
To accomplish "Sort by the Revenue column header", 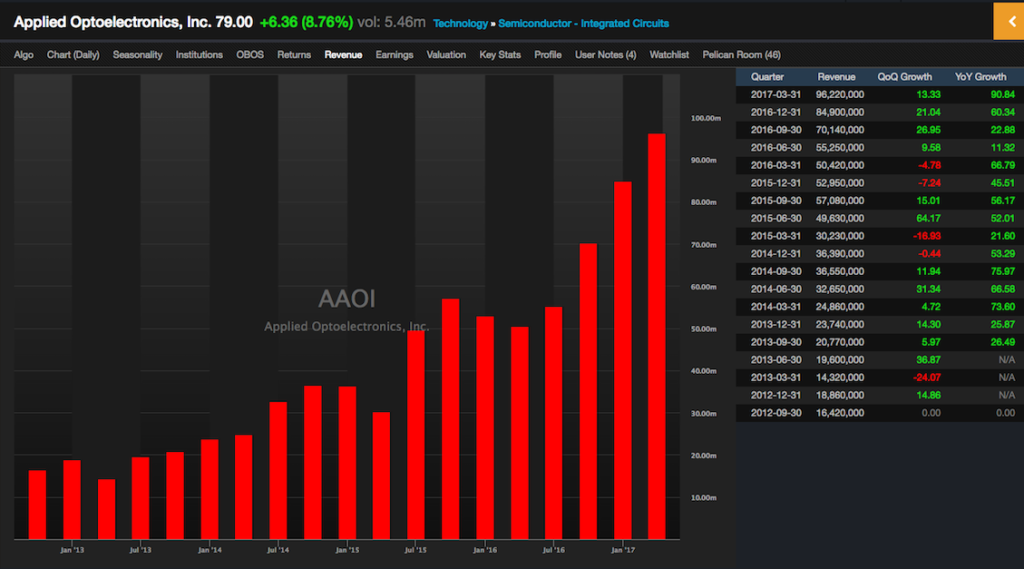I will pos(837,77).
